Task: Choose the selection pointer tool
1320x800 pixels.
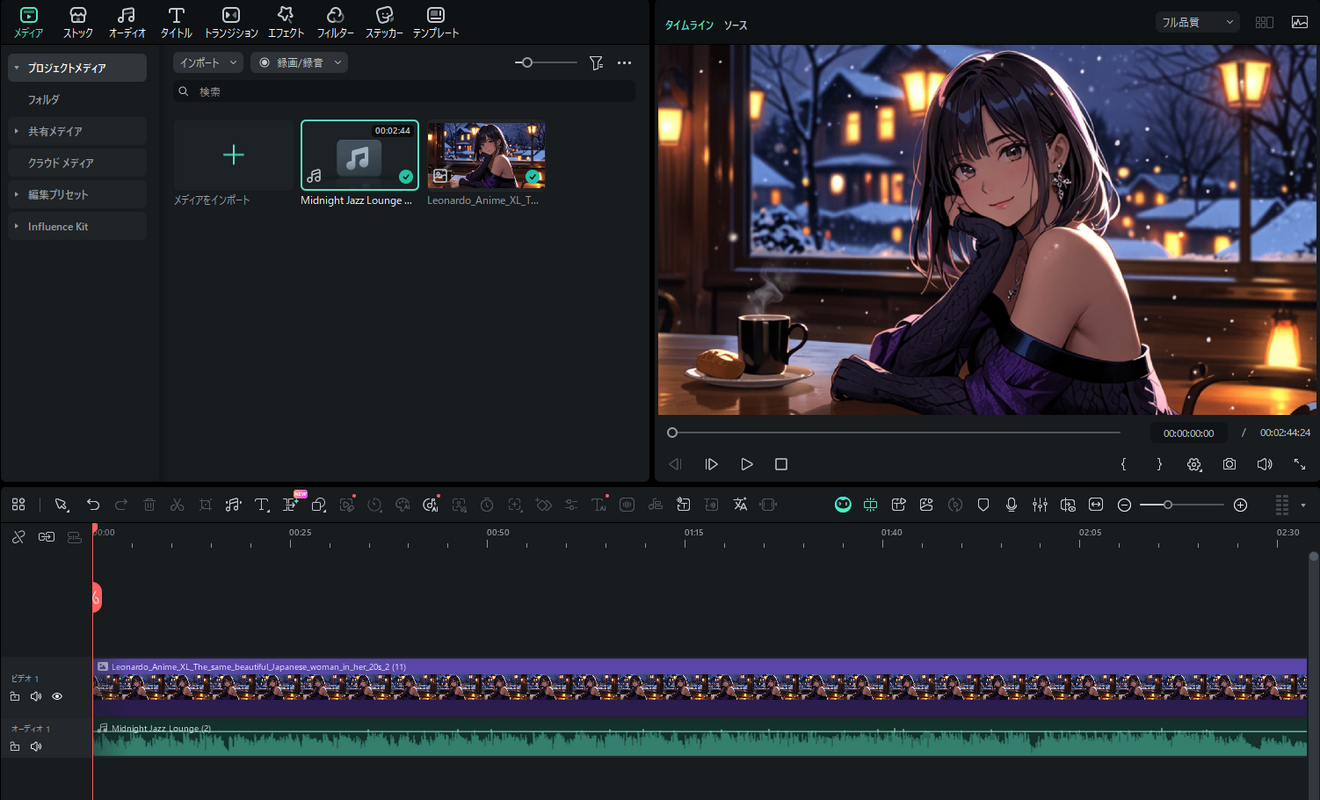Action: point(62,505)
